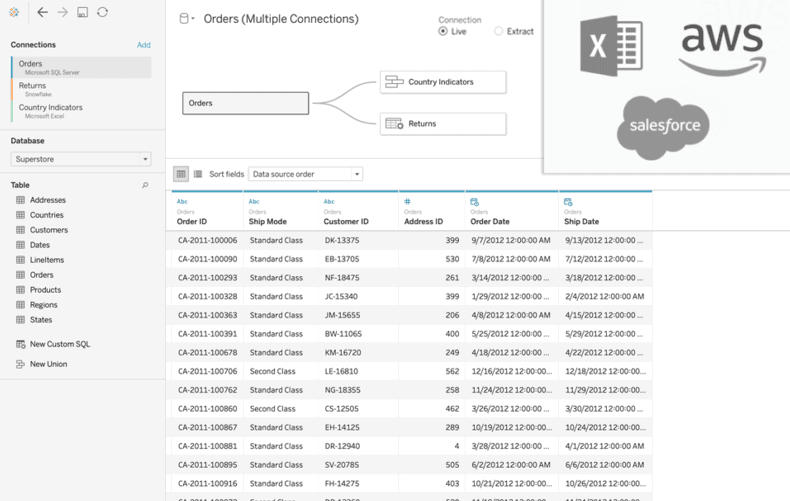Click the Order ID Abc type icon
Screen dimensions: 790x501
point(182,201)
